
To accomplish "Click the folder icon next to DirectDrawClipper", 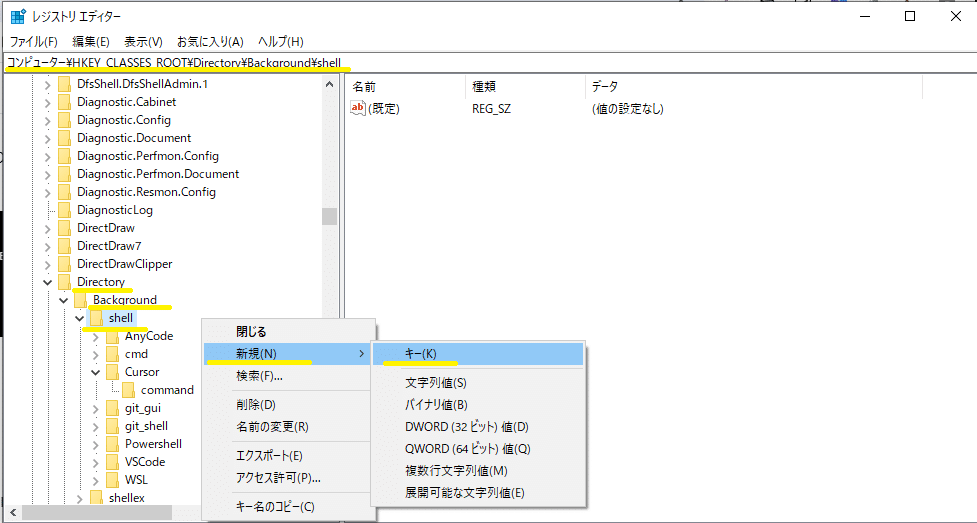I will pyautogui.click(x=64, y=264).
